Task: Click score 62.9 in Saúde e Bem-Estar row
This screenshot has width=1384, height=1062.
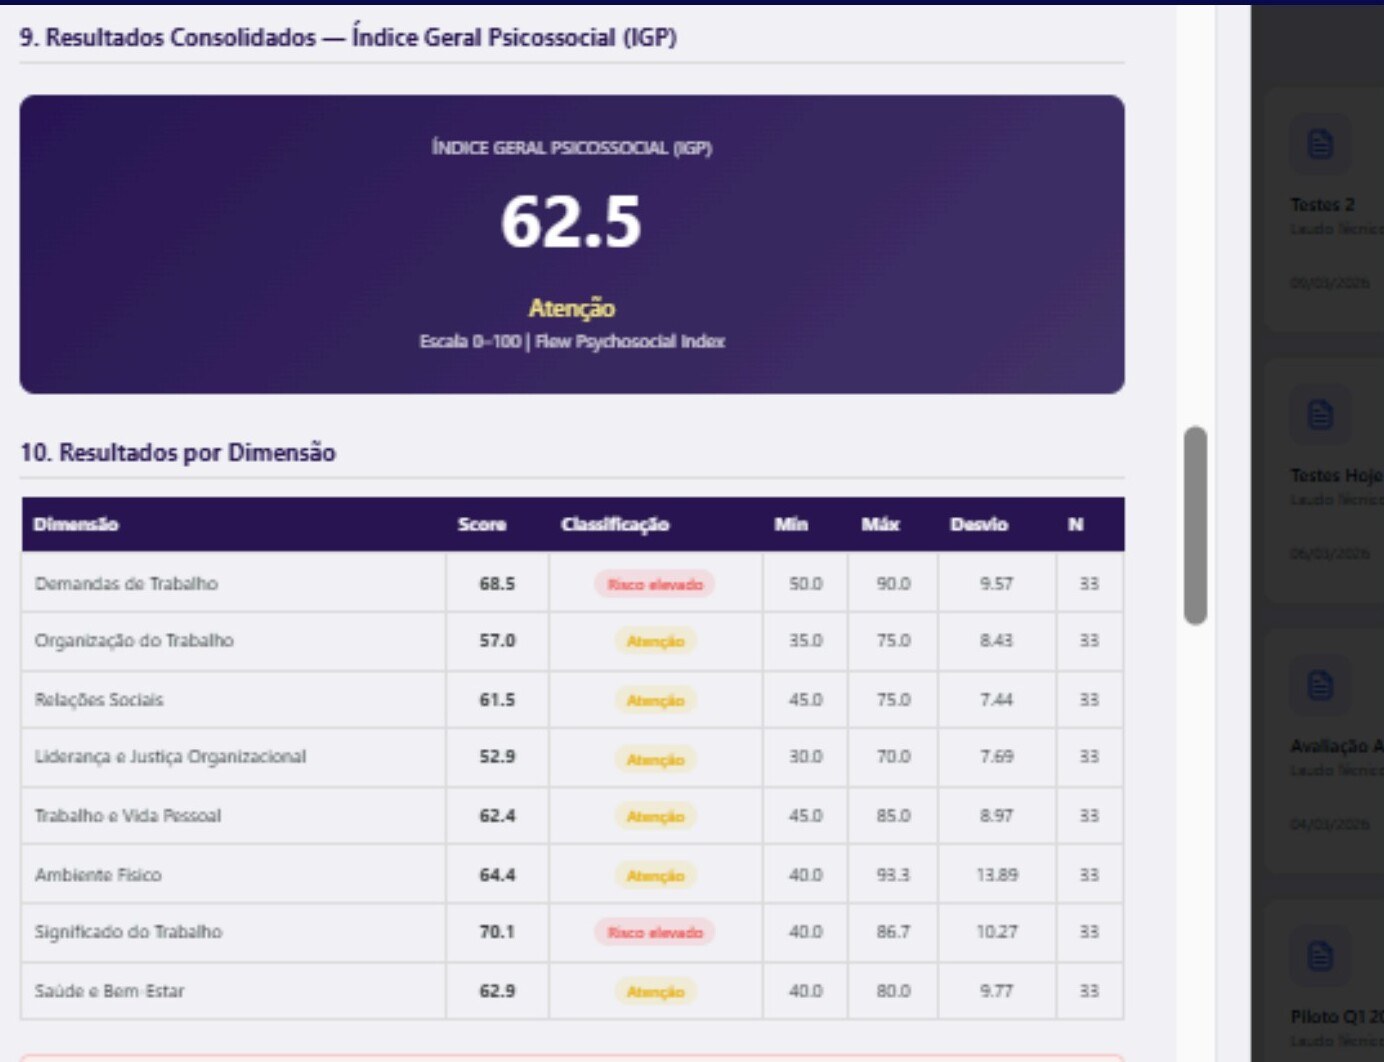Action: pos(497,991)
